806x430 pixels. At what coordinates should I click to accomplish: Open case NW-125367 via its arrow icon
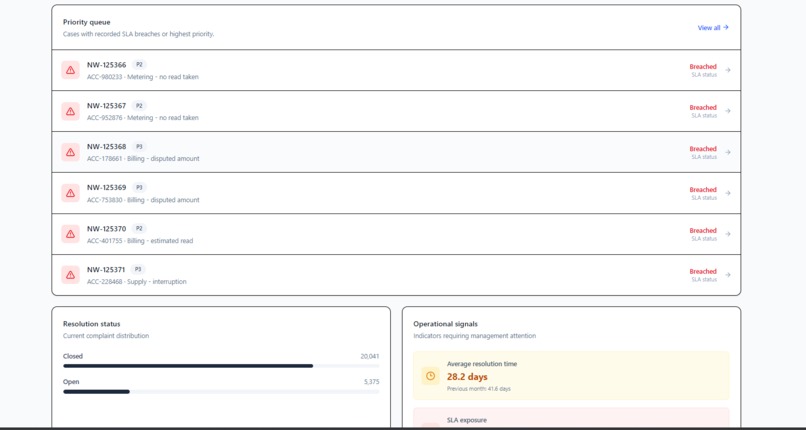(727, 111)
